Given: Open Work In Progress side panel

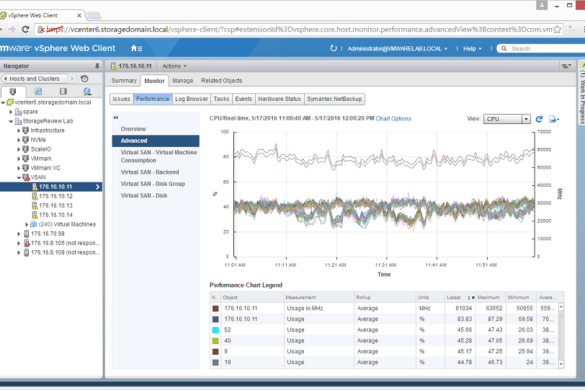Looking at the screenshot, I should click(581, 93).
